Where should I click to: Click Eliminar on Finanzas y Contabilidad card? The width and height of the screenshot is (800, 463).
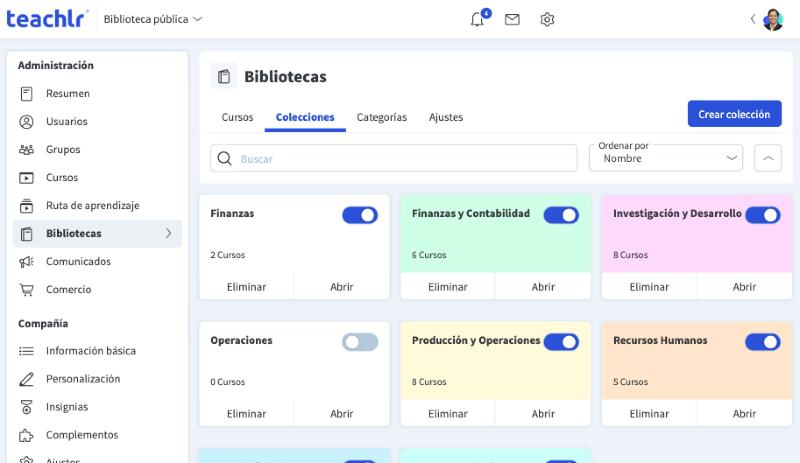[447, 287]
